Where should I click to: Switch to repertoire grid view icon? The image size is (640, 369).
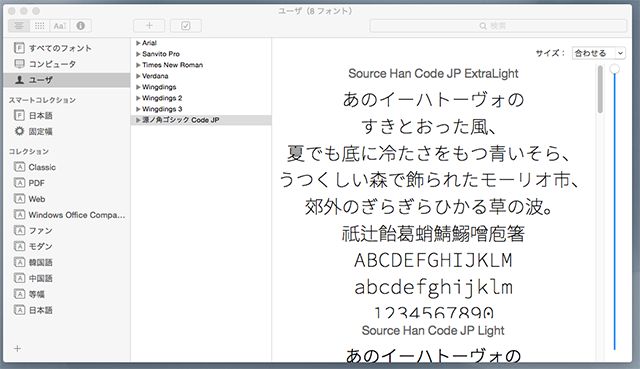point(40,26)
